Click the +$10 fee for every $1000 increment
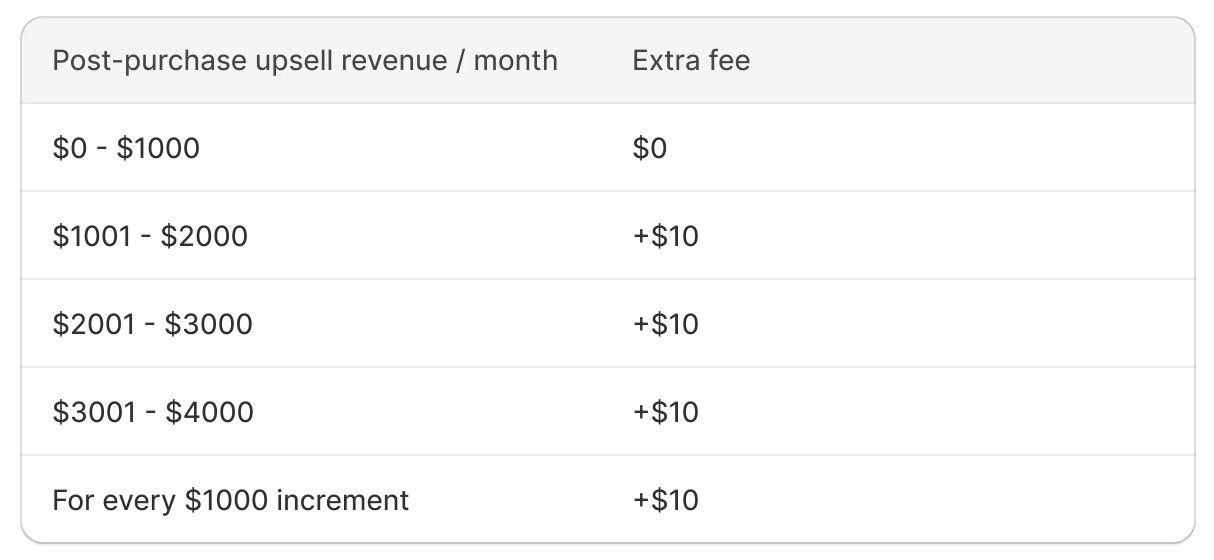 pos(665,500)
